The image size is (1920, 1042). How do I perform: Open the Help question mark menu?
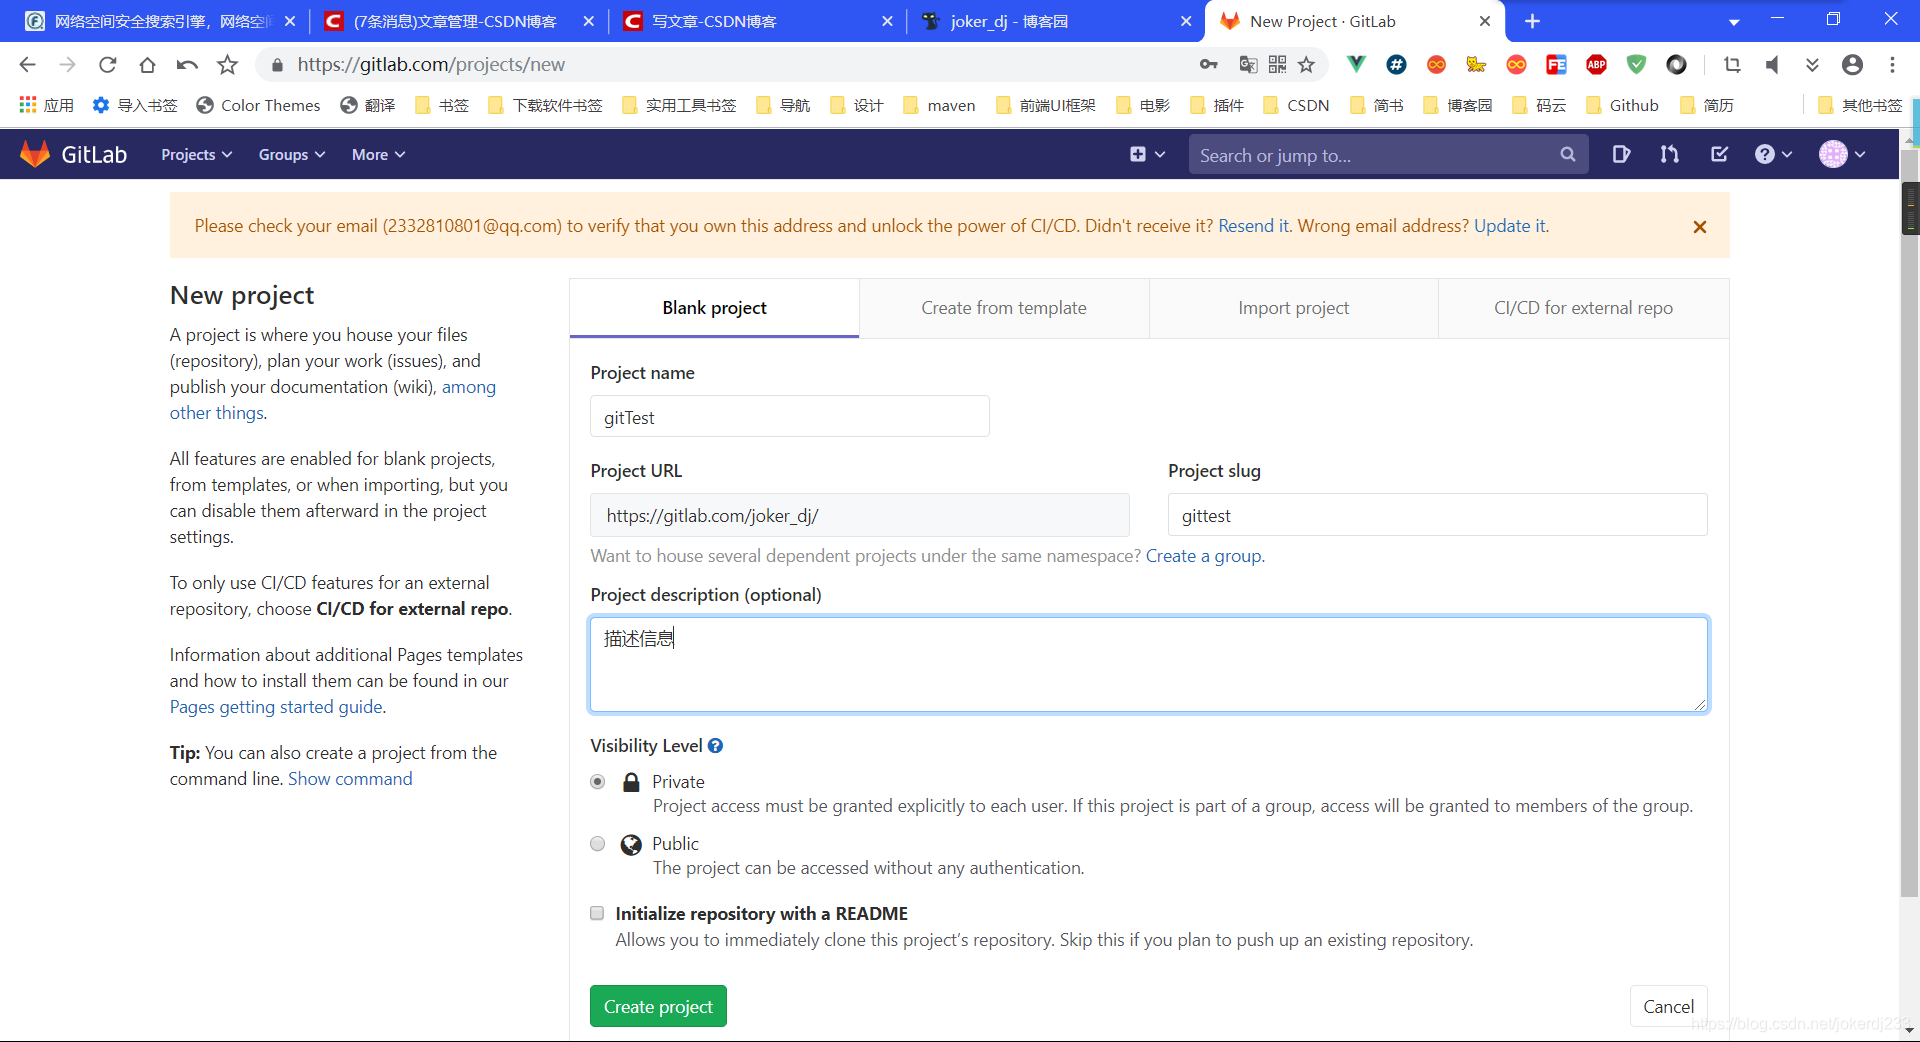pos(1773,154)
